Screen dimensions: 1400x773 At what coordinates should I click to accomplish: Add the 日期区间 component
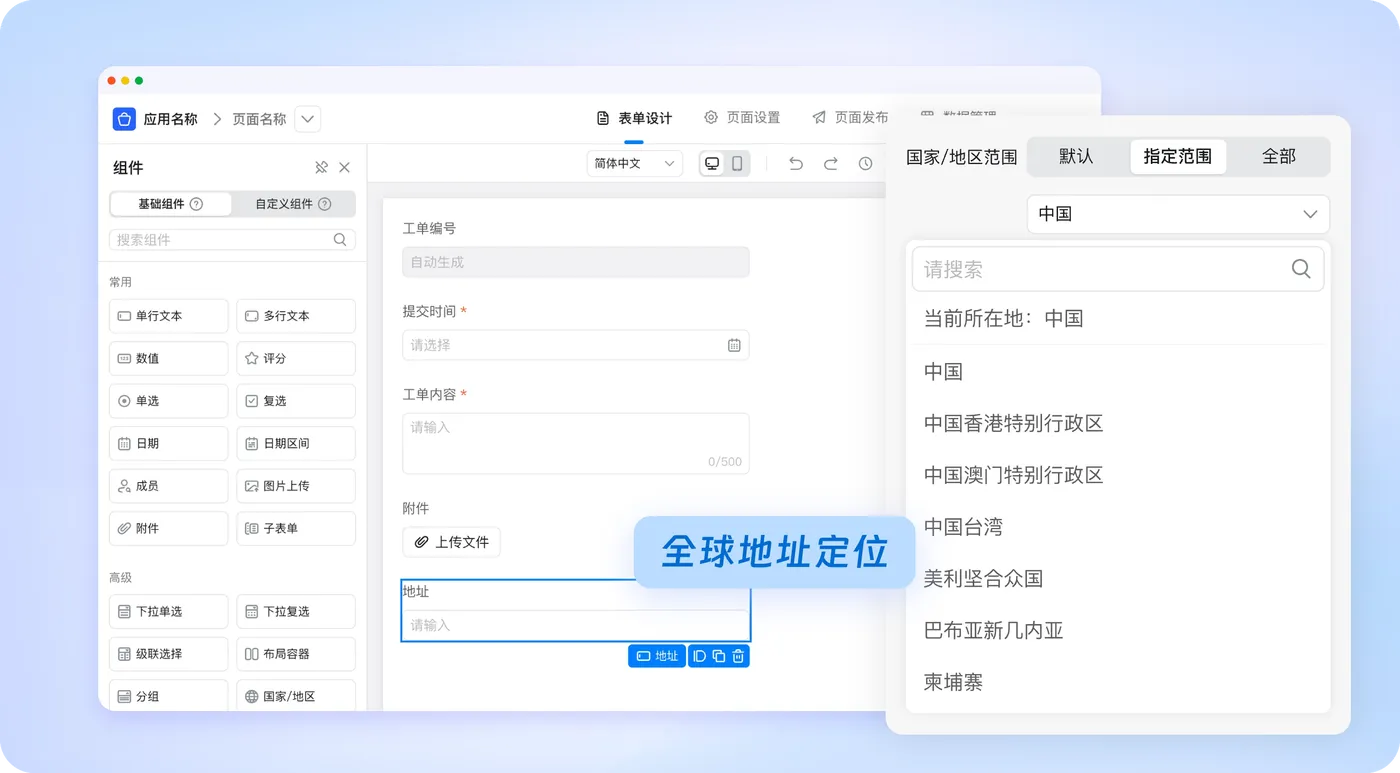click(x=296, y=443)
